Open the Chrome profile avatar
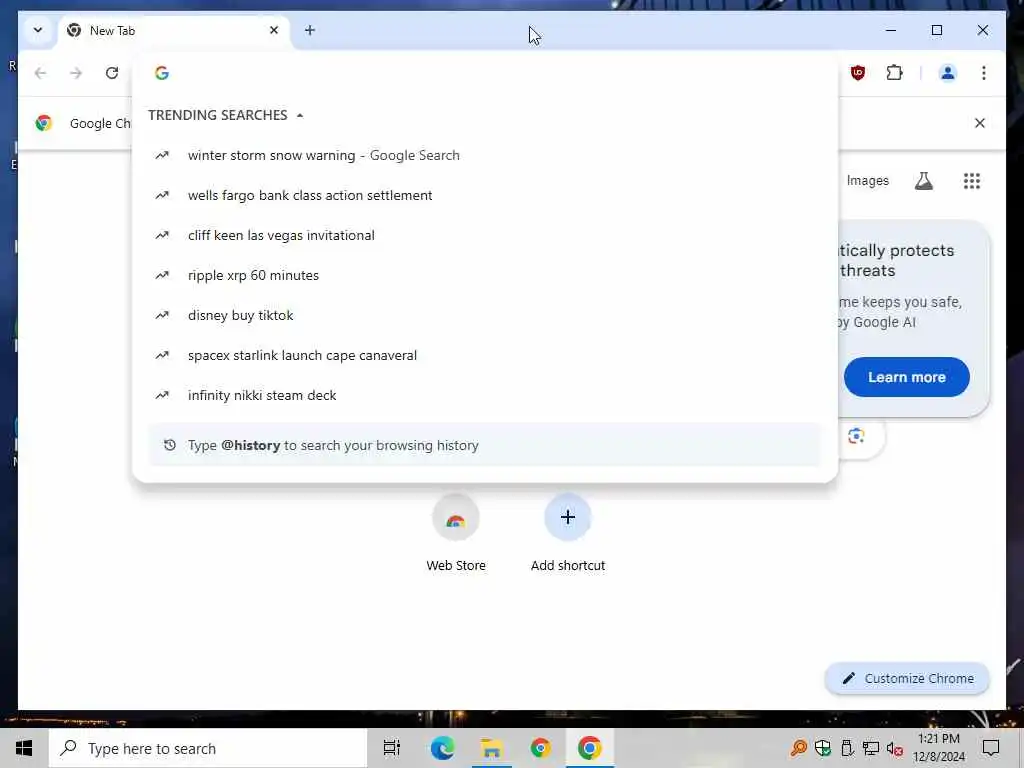The image size is (1024, 768). click(948, 72)
